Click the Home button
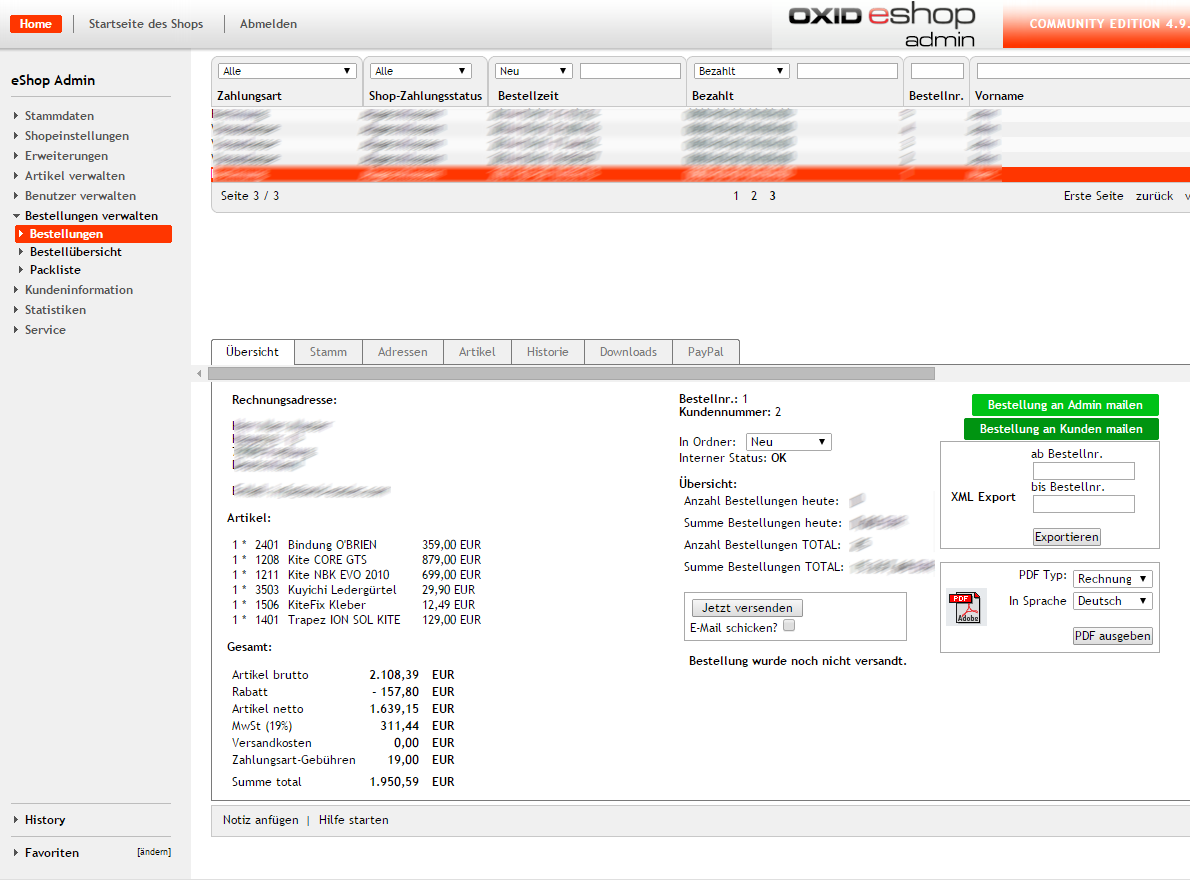This screenshot has height=880, width=1190. [36, 24]
